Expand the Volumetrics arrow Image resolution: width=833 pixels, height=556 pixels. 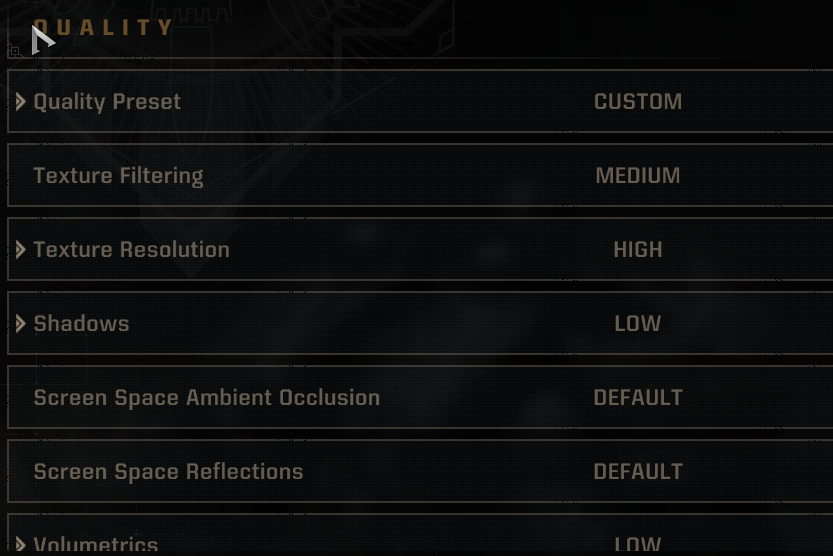[21, 545]
